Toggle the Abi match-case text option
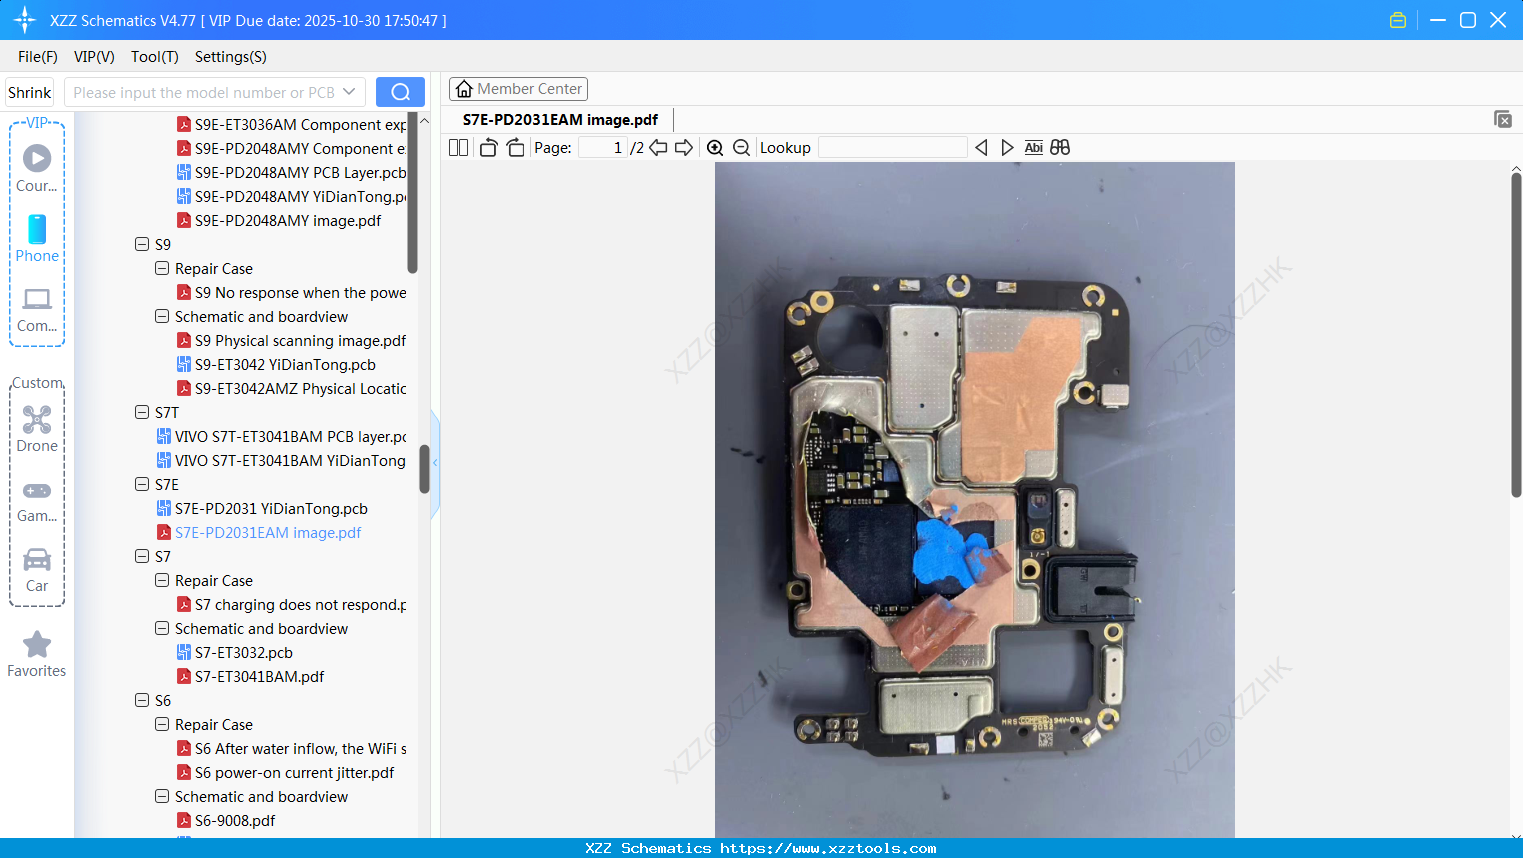Viewport: 1523px width, 858px height. (x=1034, y=148)
